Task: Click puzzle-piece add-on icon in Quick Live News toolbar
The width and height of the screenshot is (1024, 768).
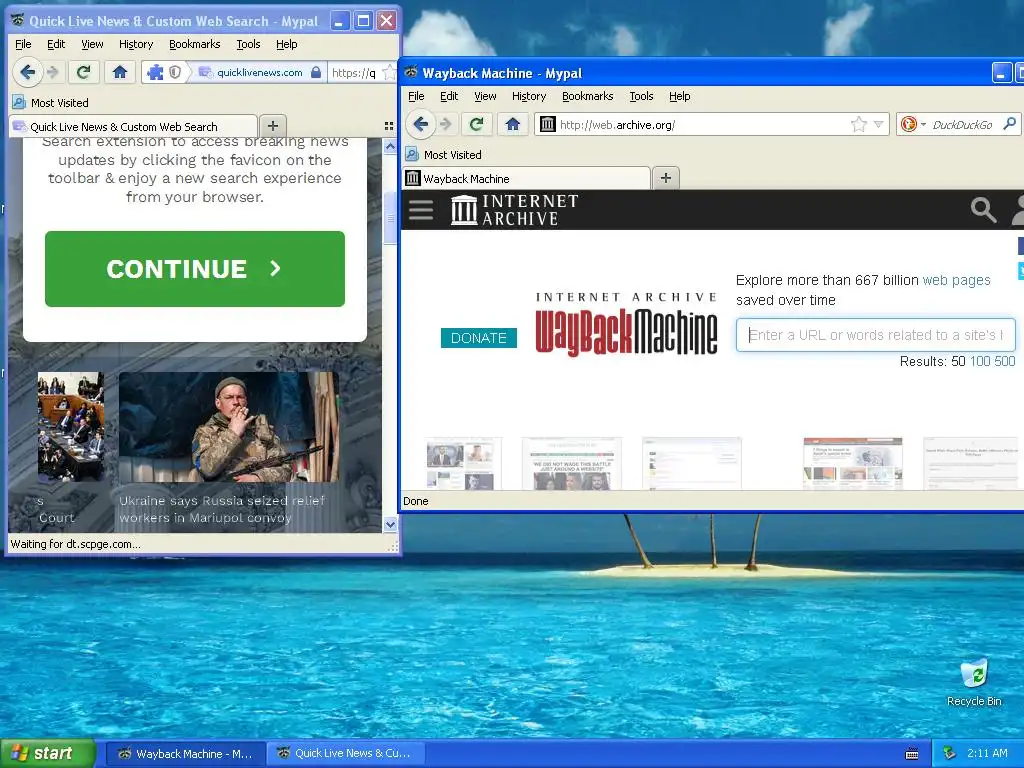Action: (x=155, y=72)
